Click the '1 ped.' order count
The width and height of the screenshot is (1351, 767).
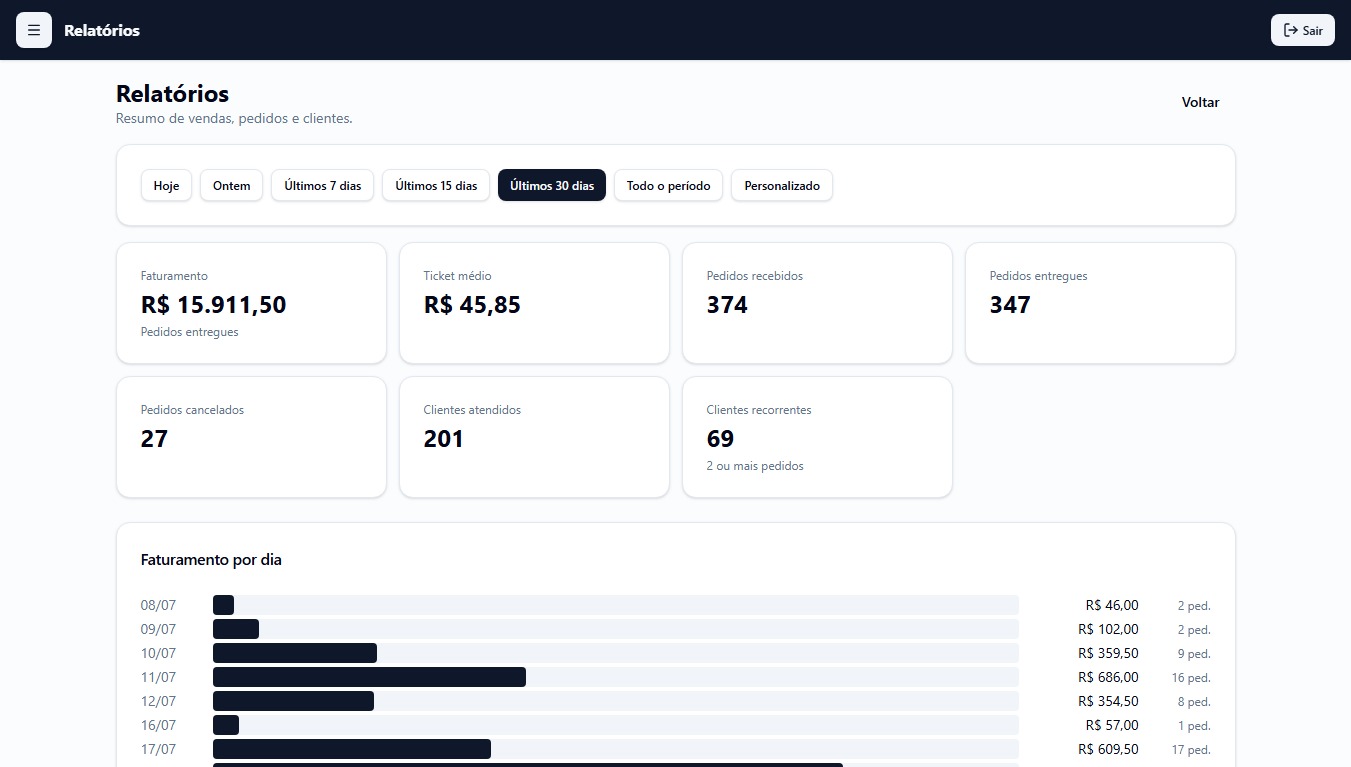[x=1194, y=726]
